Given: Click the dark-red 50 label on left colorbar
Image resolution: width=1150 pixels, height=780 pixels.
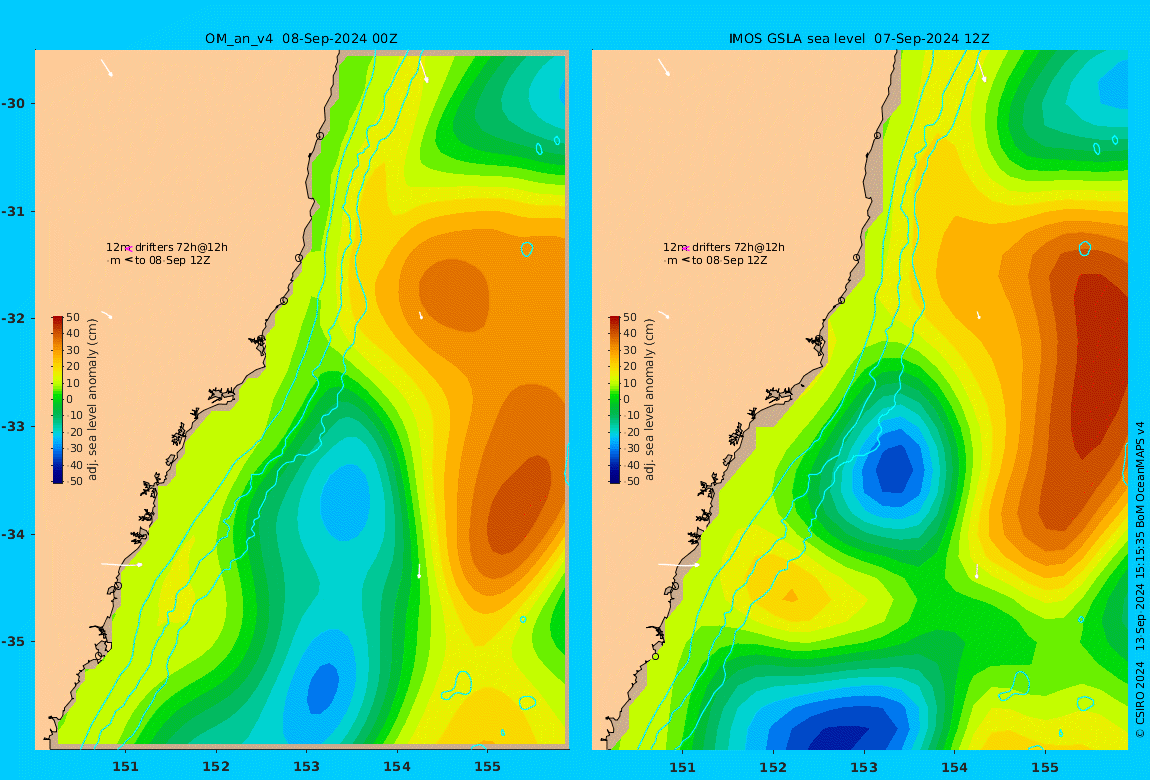Looking at the screenshot, I should point(73,318).
